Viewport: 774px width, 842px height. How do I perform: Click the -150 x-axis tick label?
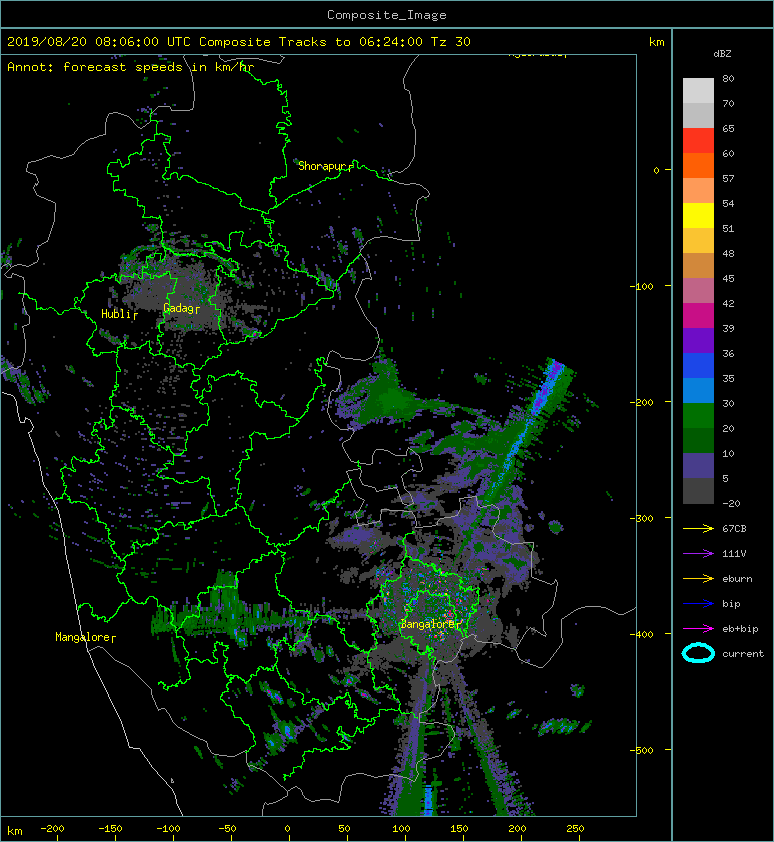coord(111,829)
